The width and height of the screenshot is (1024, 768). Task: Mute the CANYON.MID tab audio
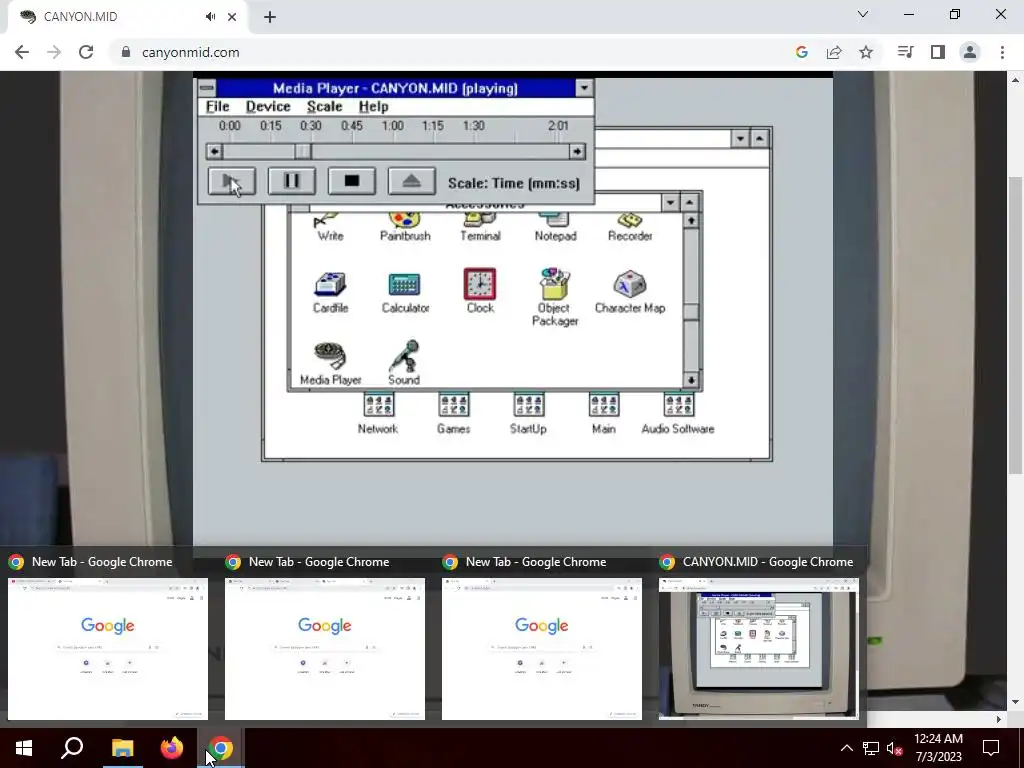pyautogui.click(x=210, y=17)
